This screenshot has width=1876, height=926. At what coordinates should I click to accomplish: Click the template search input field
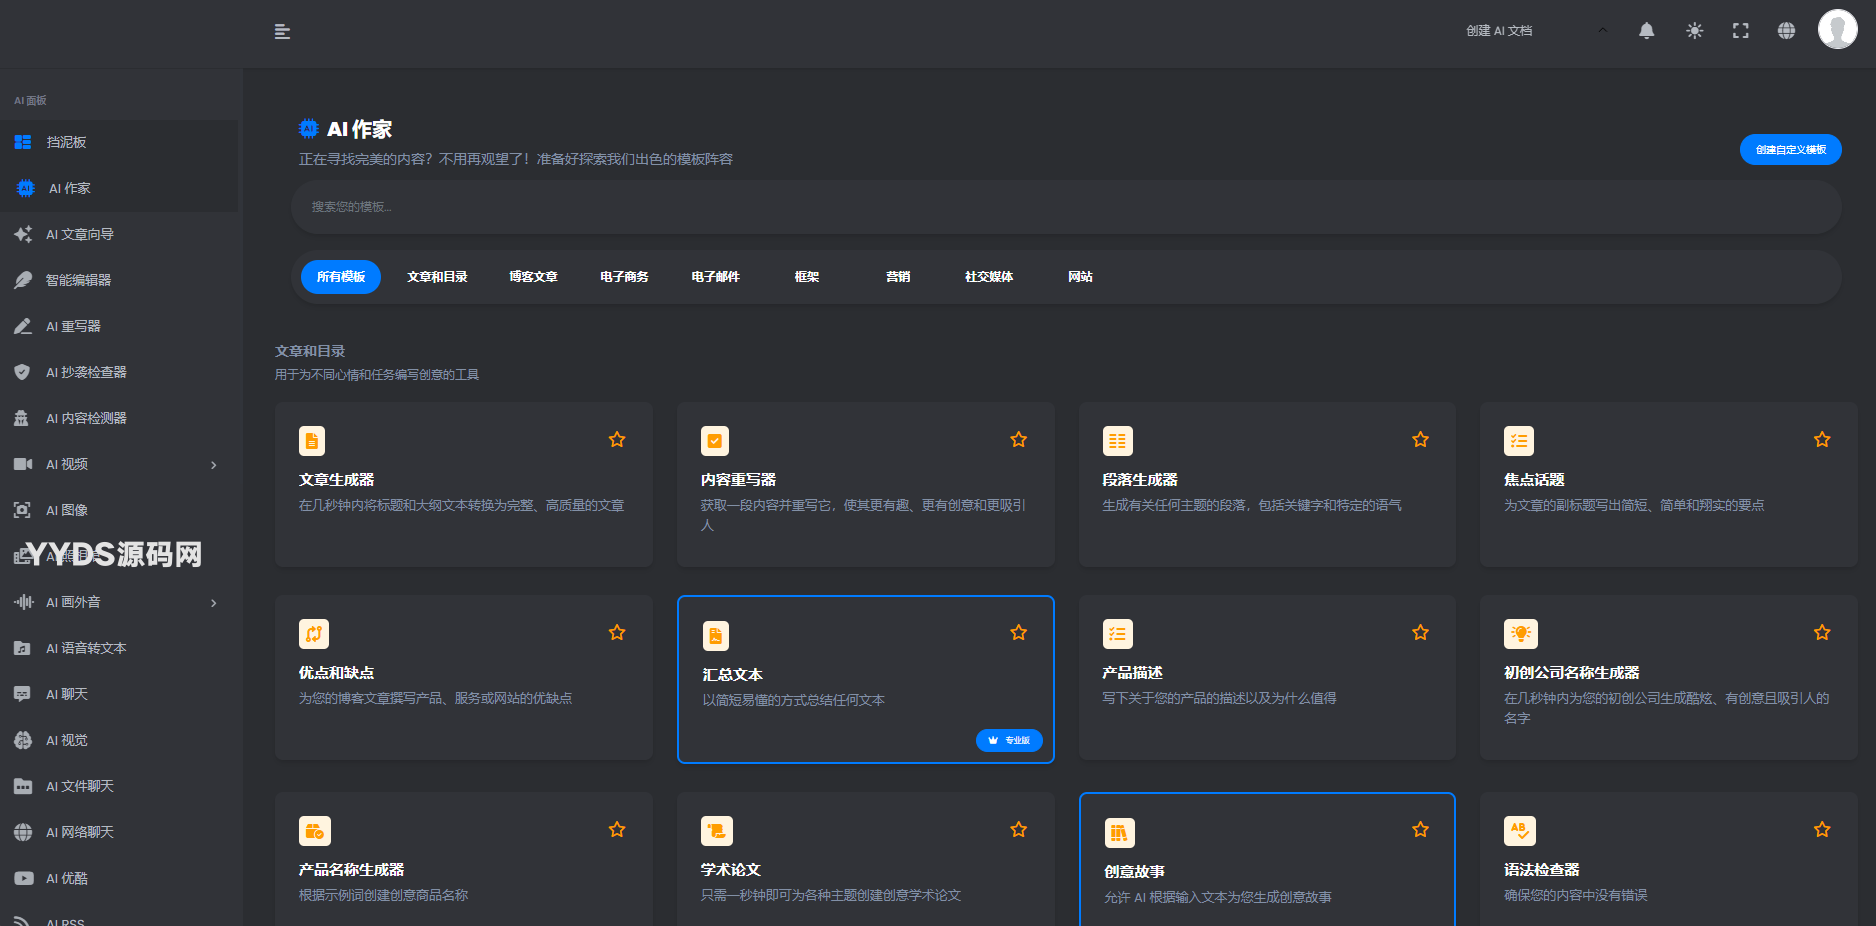click(1065, 207)
